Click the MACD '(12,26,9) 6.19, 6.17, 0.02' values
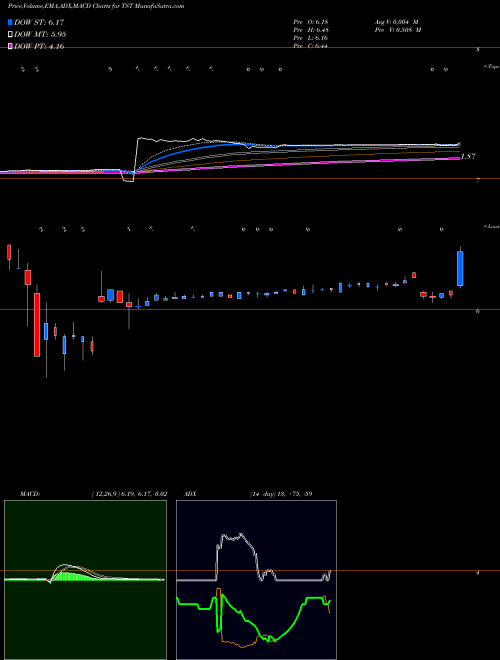500x660 pixels. (129, 494)
